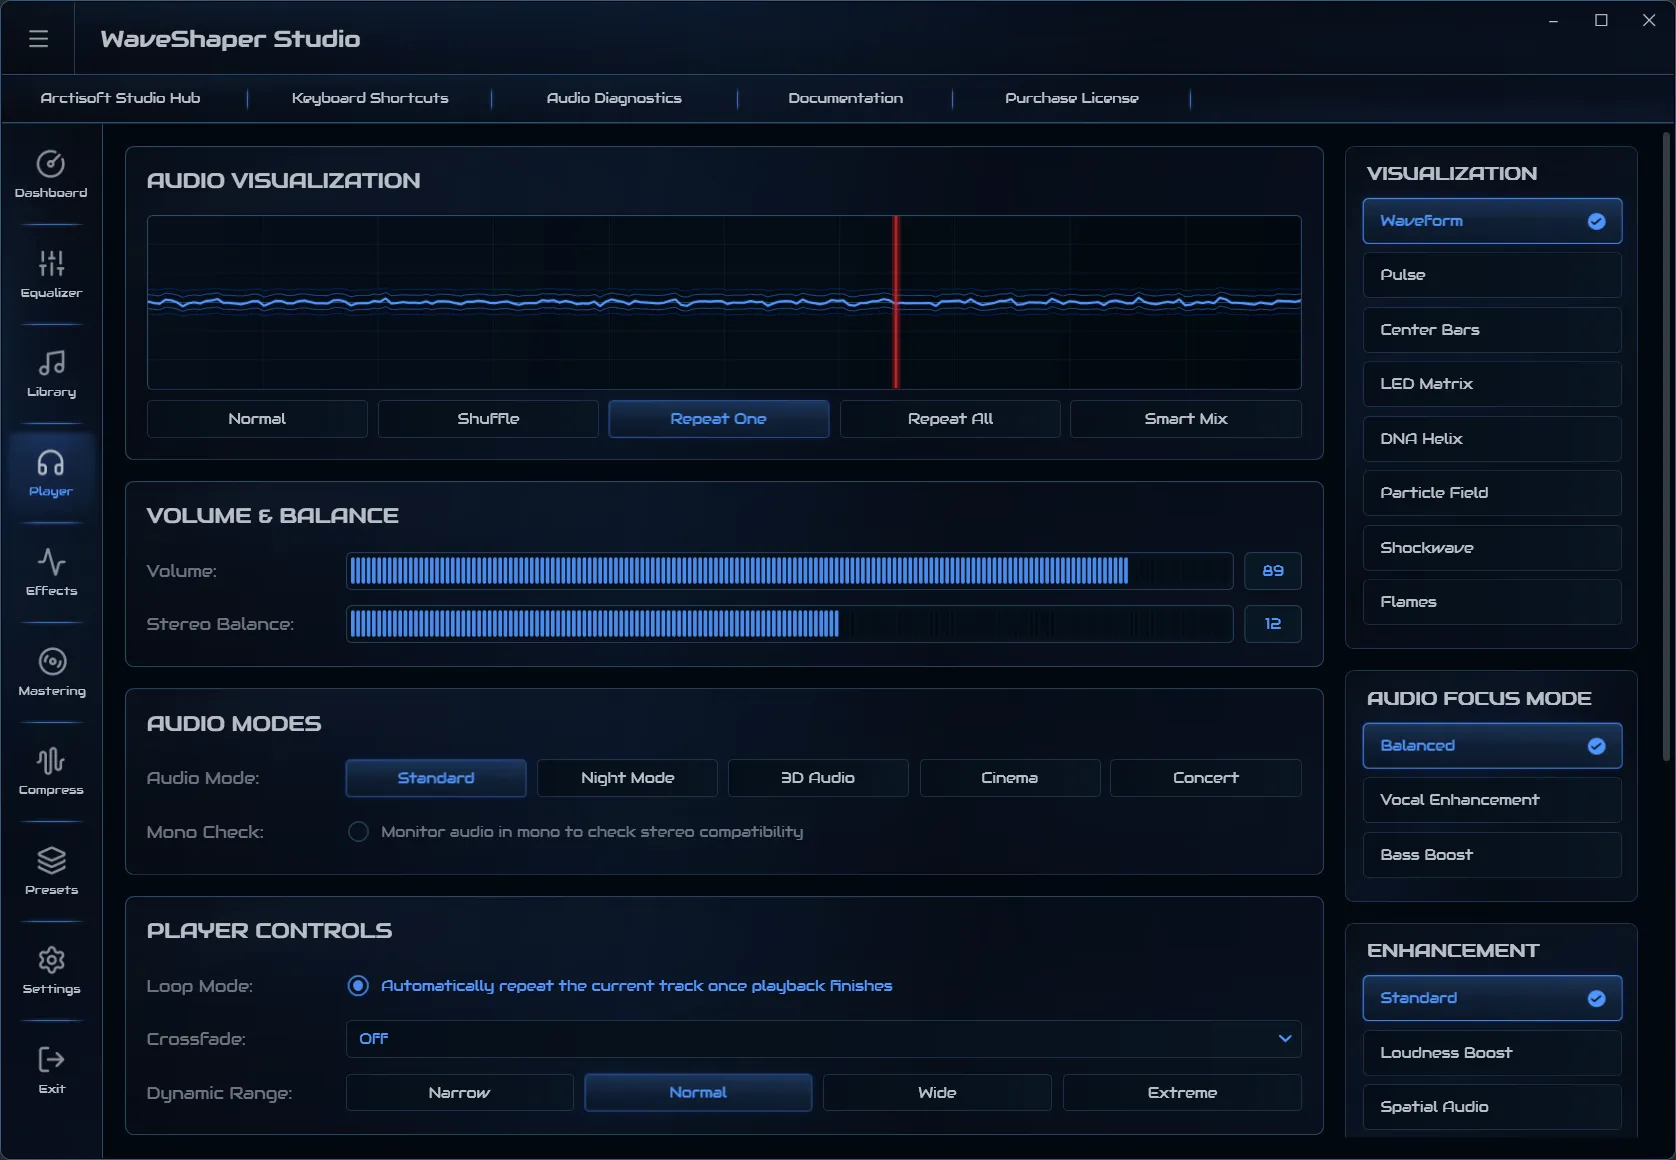
Task: Click the right panel vertical scrollbar
Action: coord(1667,446)
